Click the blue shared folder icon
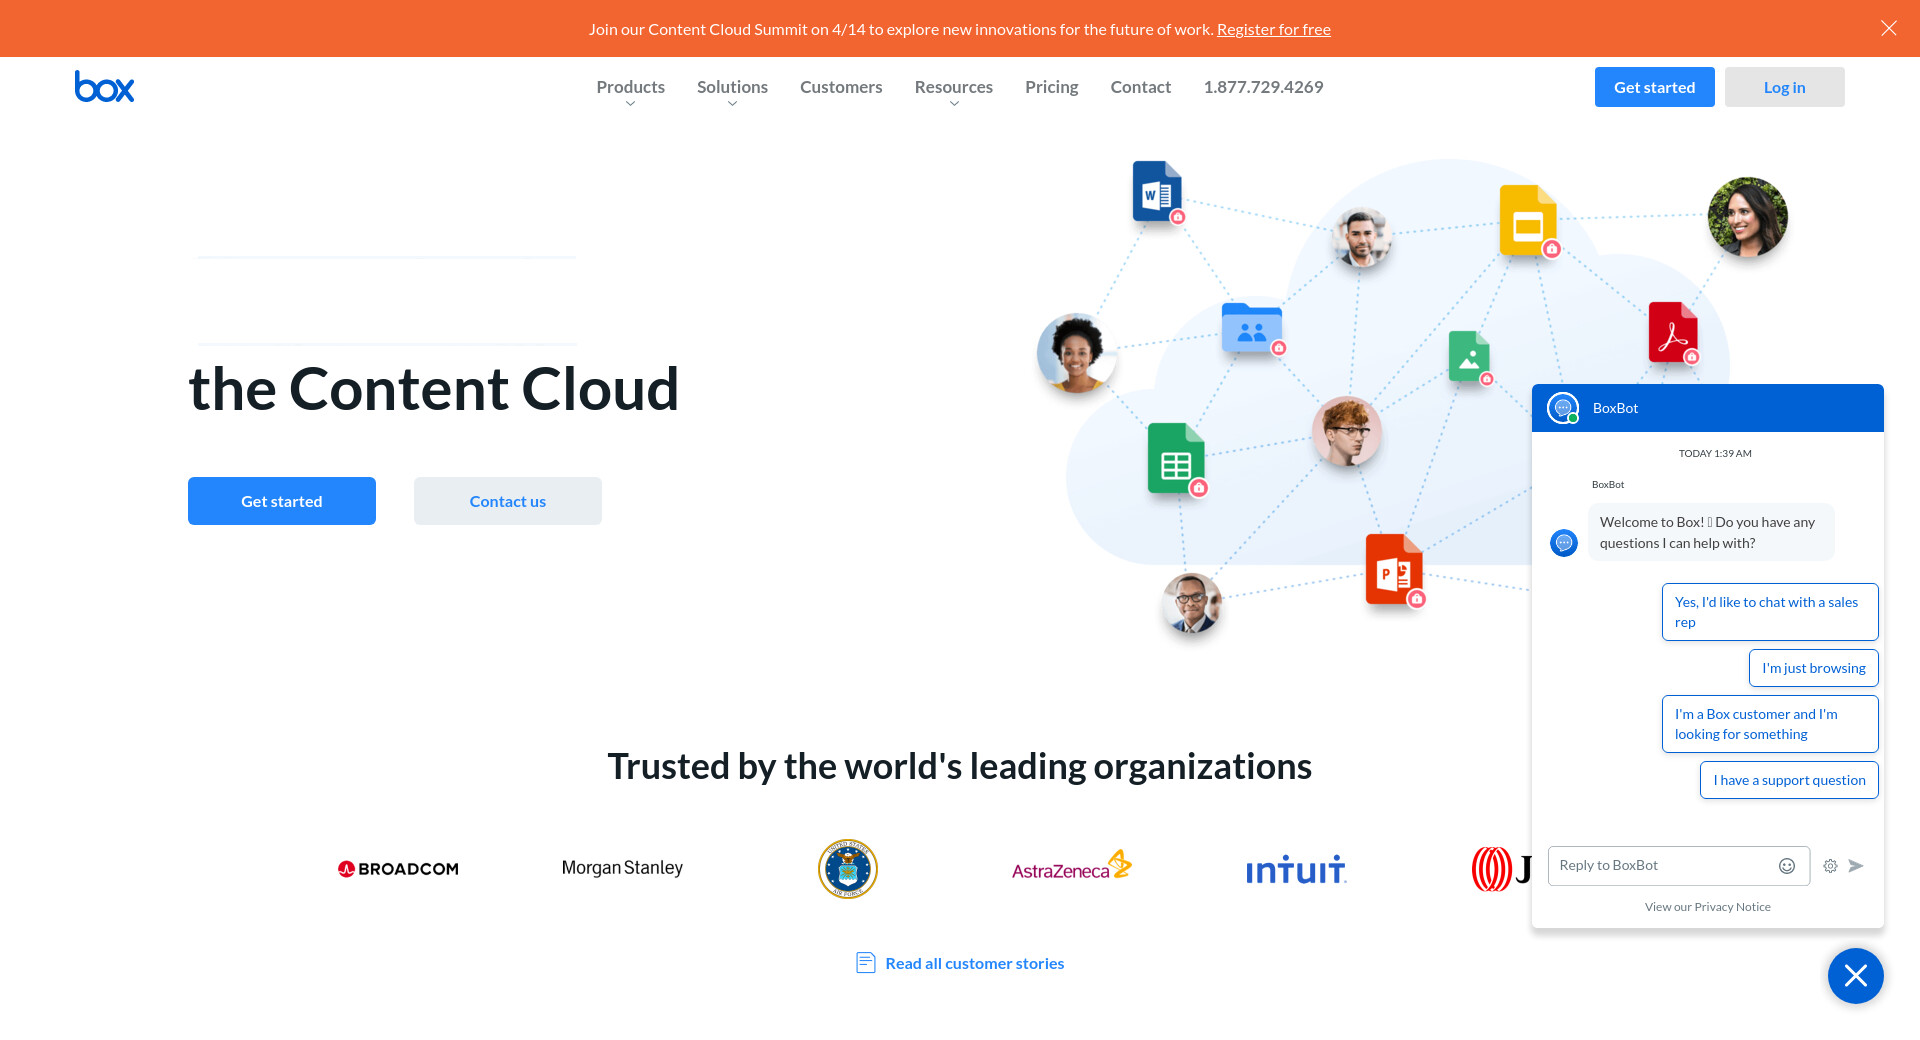 point(1252,328)
